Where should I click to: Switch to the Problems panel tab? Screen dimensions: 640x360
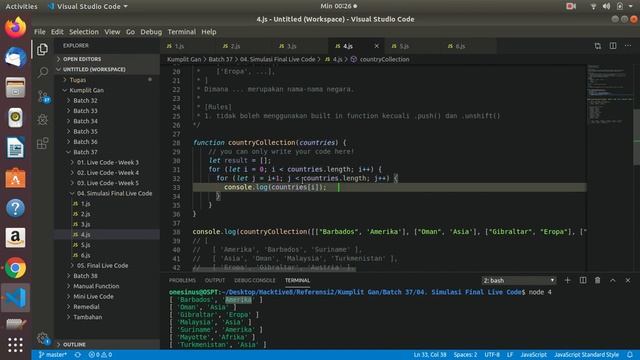[x=182, y=280]
